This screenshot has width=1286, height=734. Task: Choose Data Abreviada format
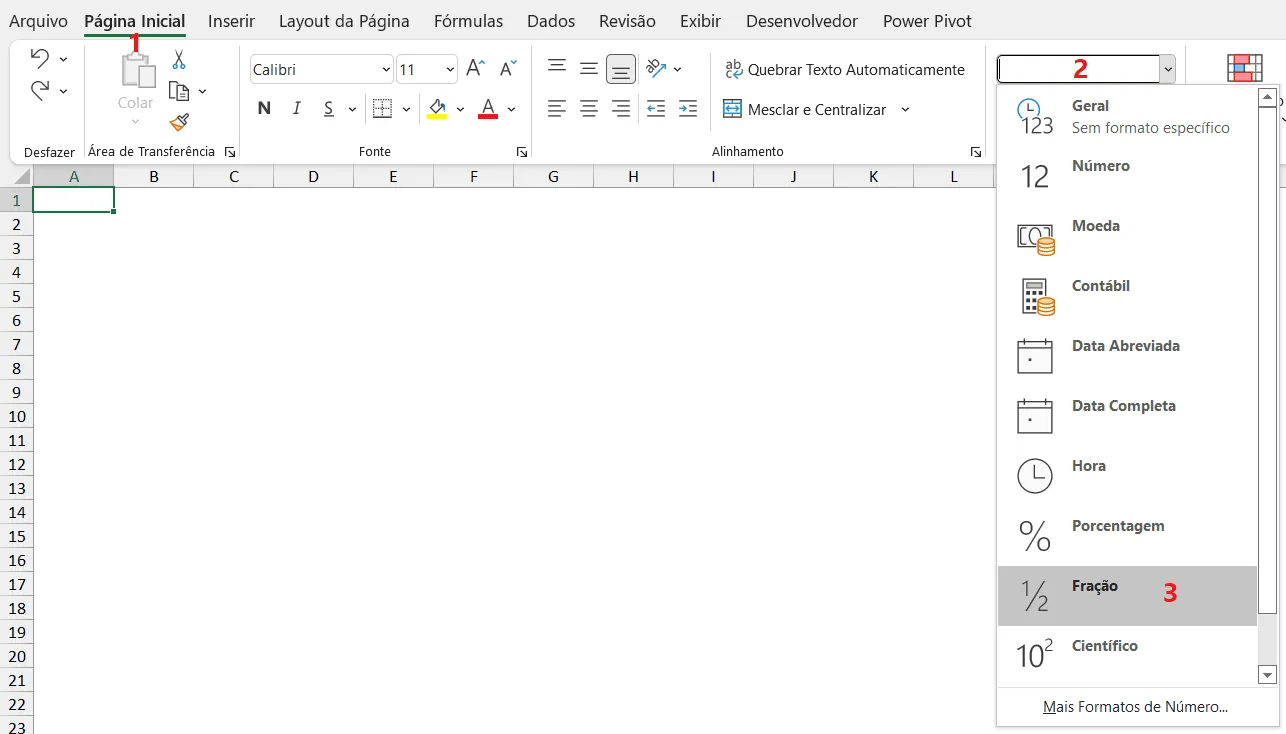(x=1127, y=356)
